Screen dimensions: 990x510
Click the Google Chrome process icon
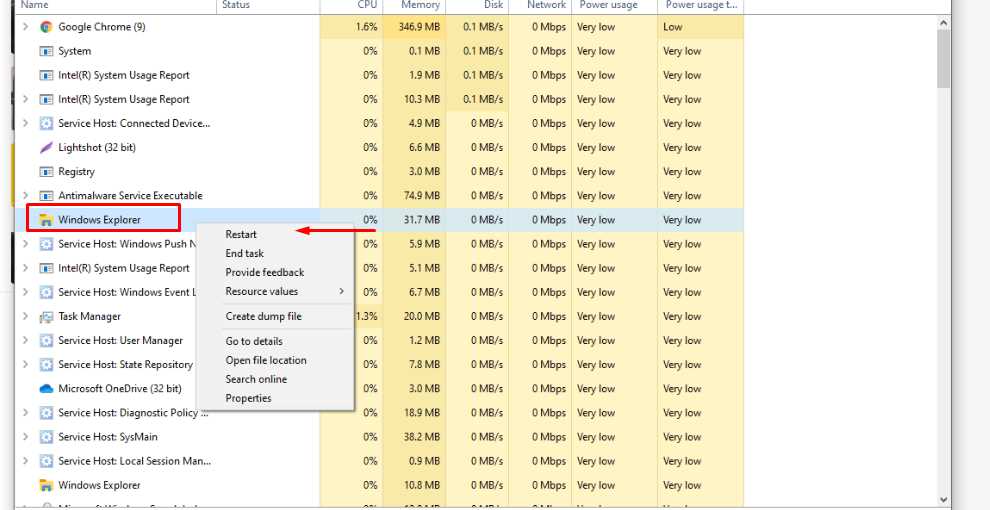tap(46, 27)
